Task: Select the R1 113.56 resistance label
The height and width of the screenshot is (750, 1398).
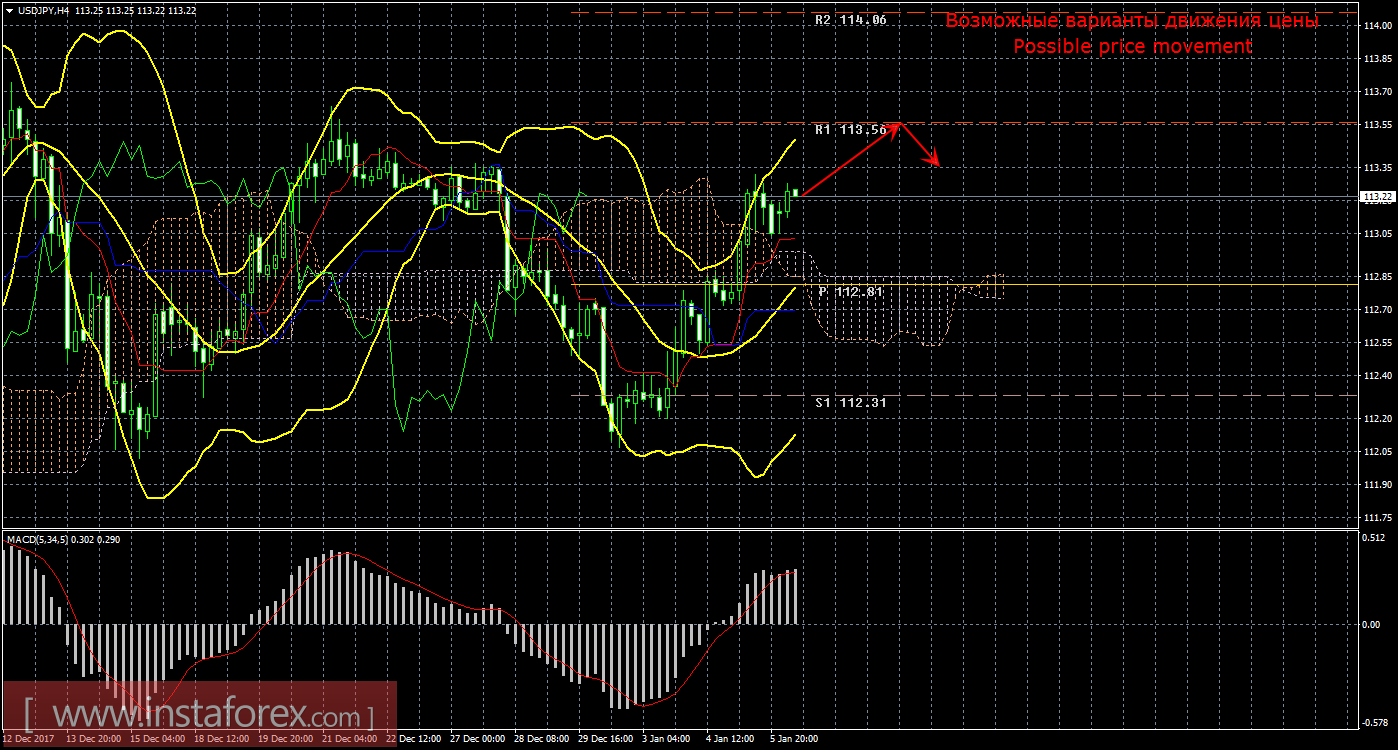Action: pyautogui.click(x=851, y=130)
